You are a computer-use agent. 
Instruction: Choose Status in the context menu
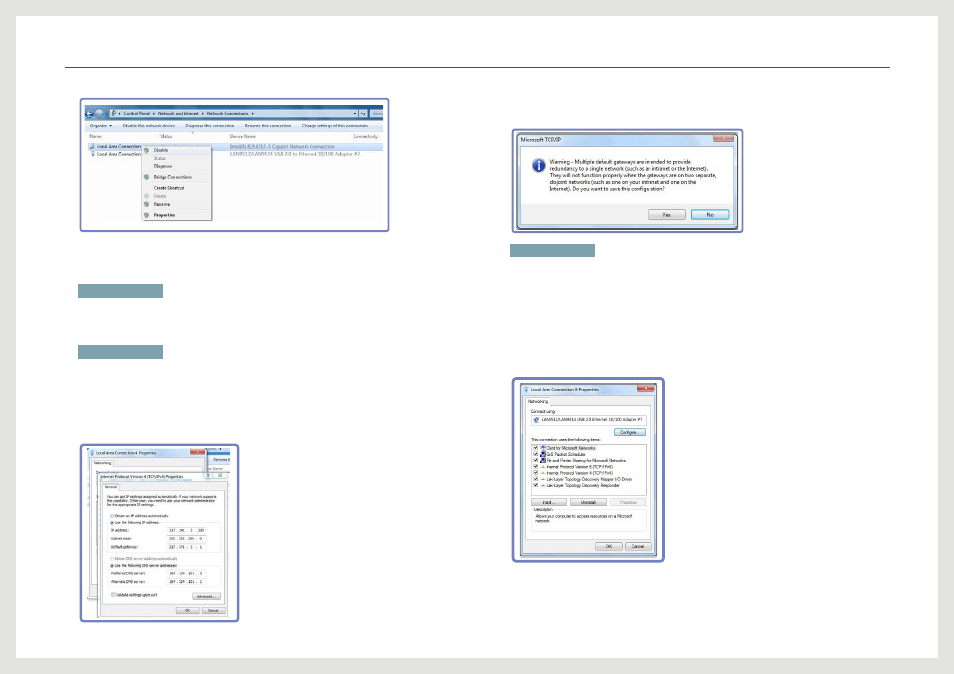pyautogui.click(x=176, y=158)
